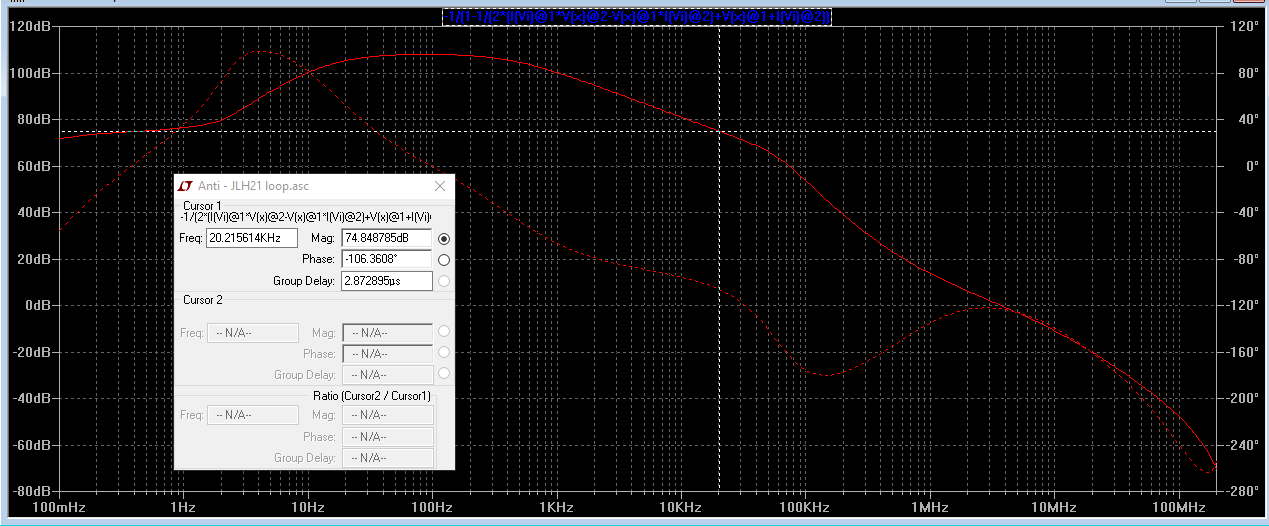Select the Cursor 1 Mag radio button

(444, 239)
